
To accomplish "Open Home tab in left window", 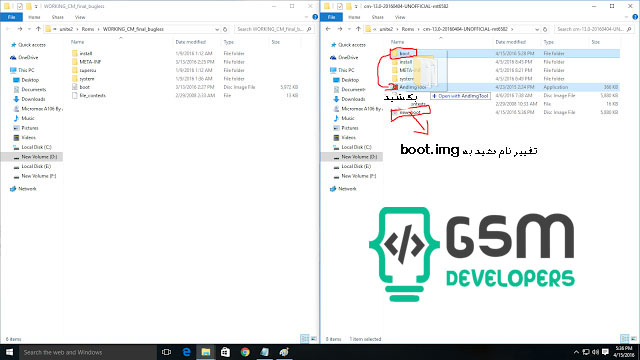I will coord(34,17).
